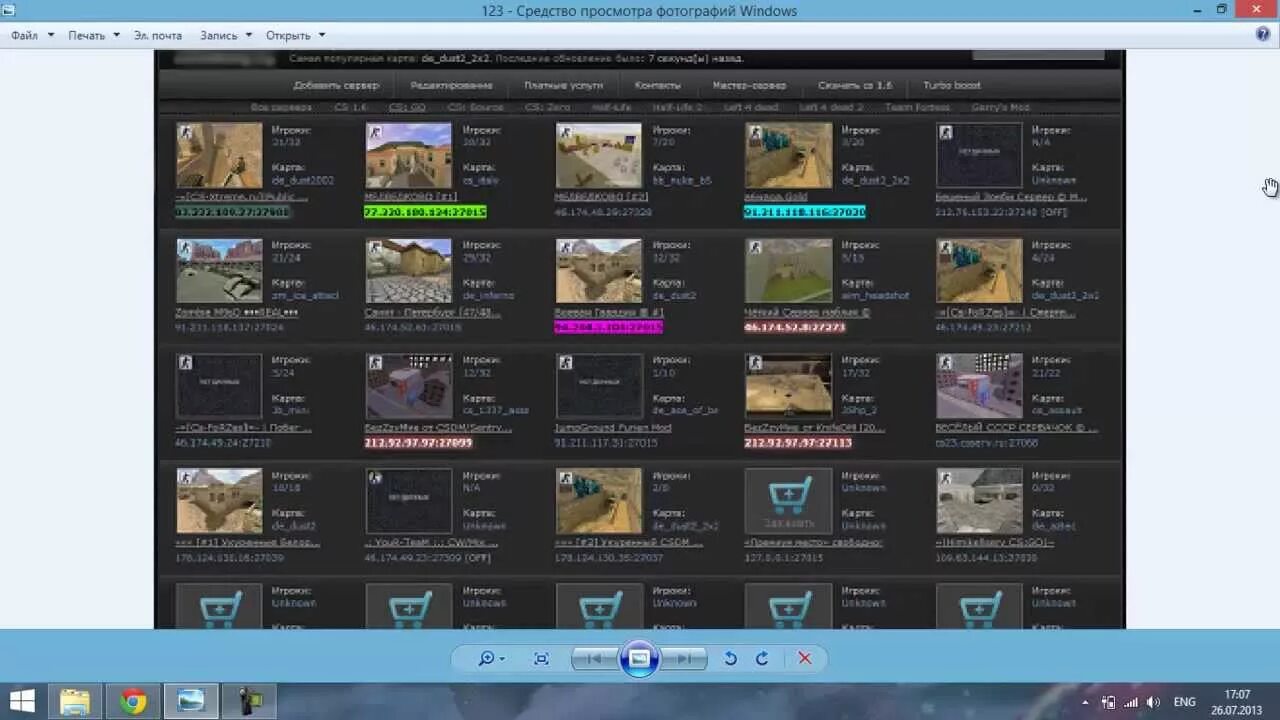Go to the previous photo

(594, 658)
